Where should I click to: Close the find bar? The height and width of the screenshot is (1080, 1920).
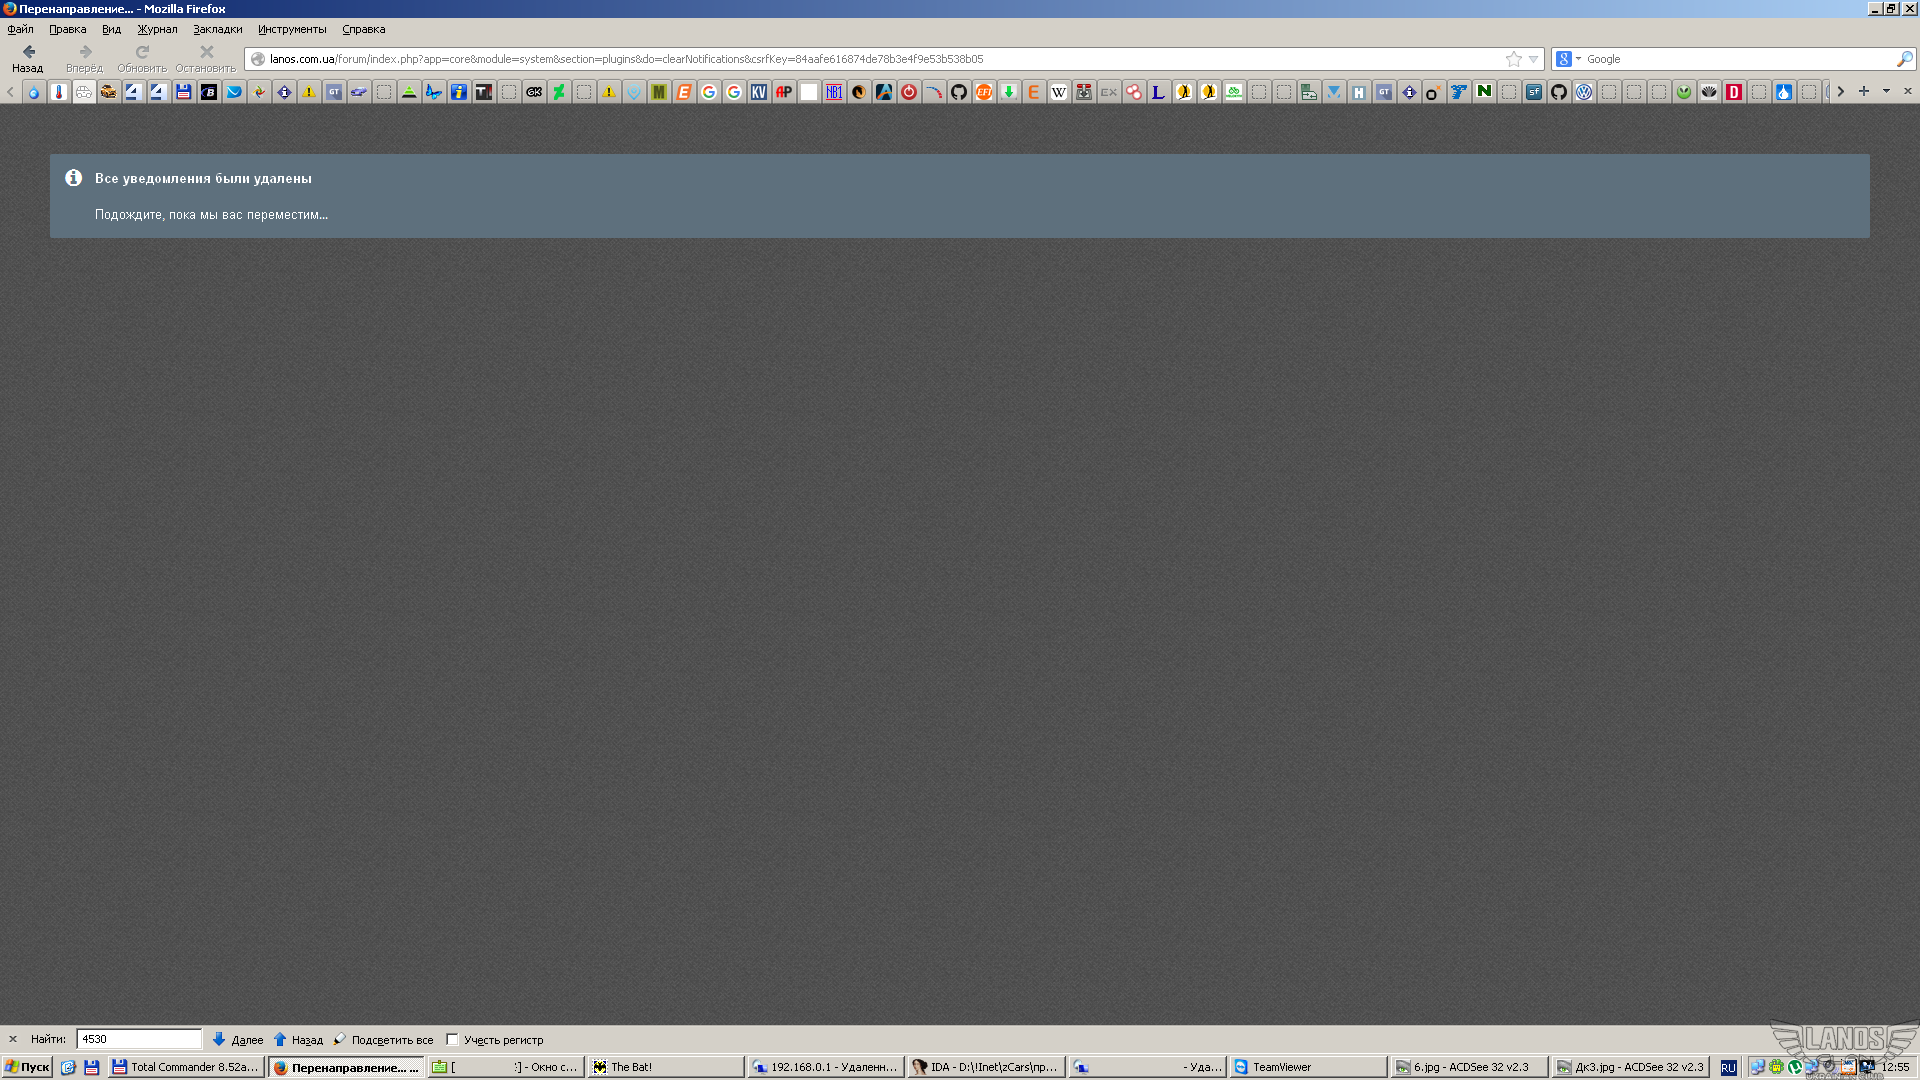[x=13, y=1039]
